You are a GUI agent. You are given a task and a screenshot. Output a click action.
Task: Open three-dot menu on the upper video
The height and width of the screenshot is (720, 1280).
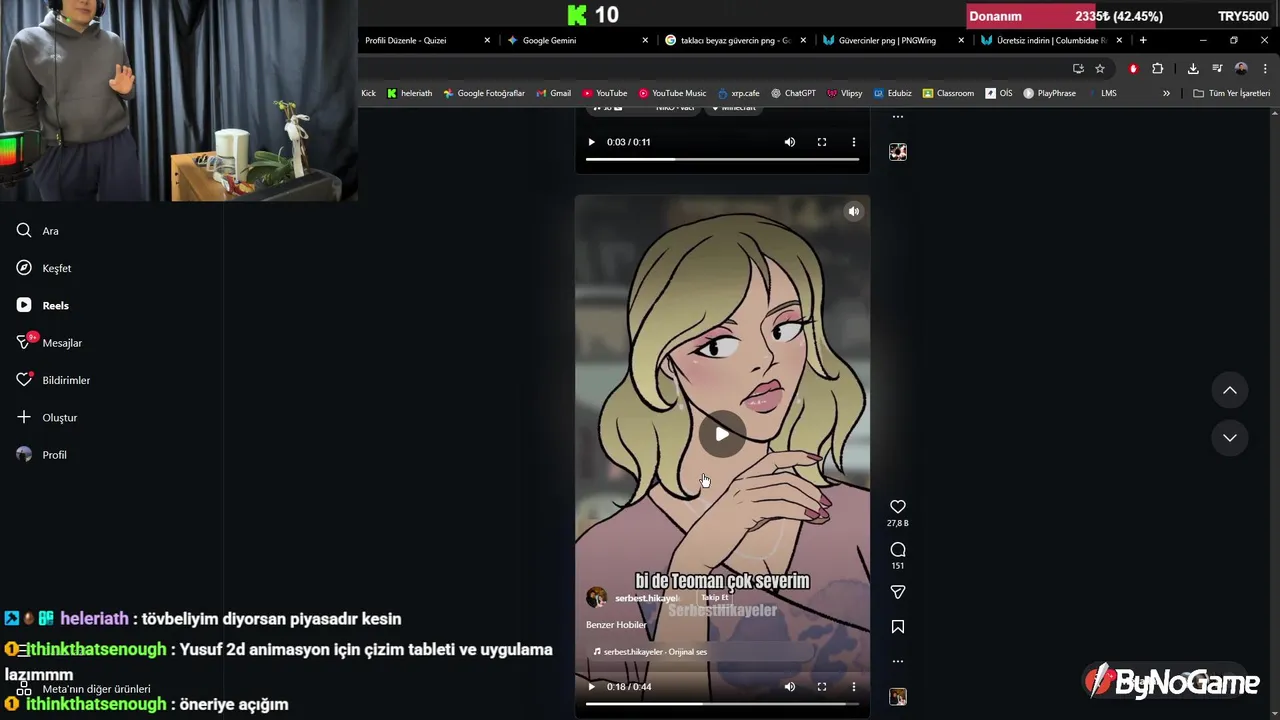(x=853, y=142)
